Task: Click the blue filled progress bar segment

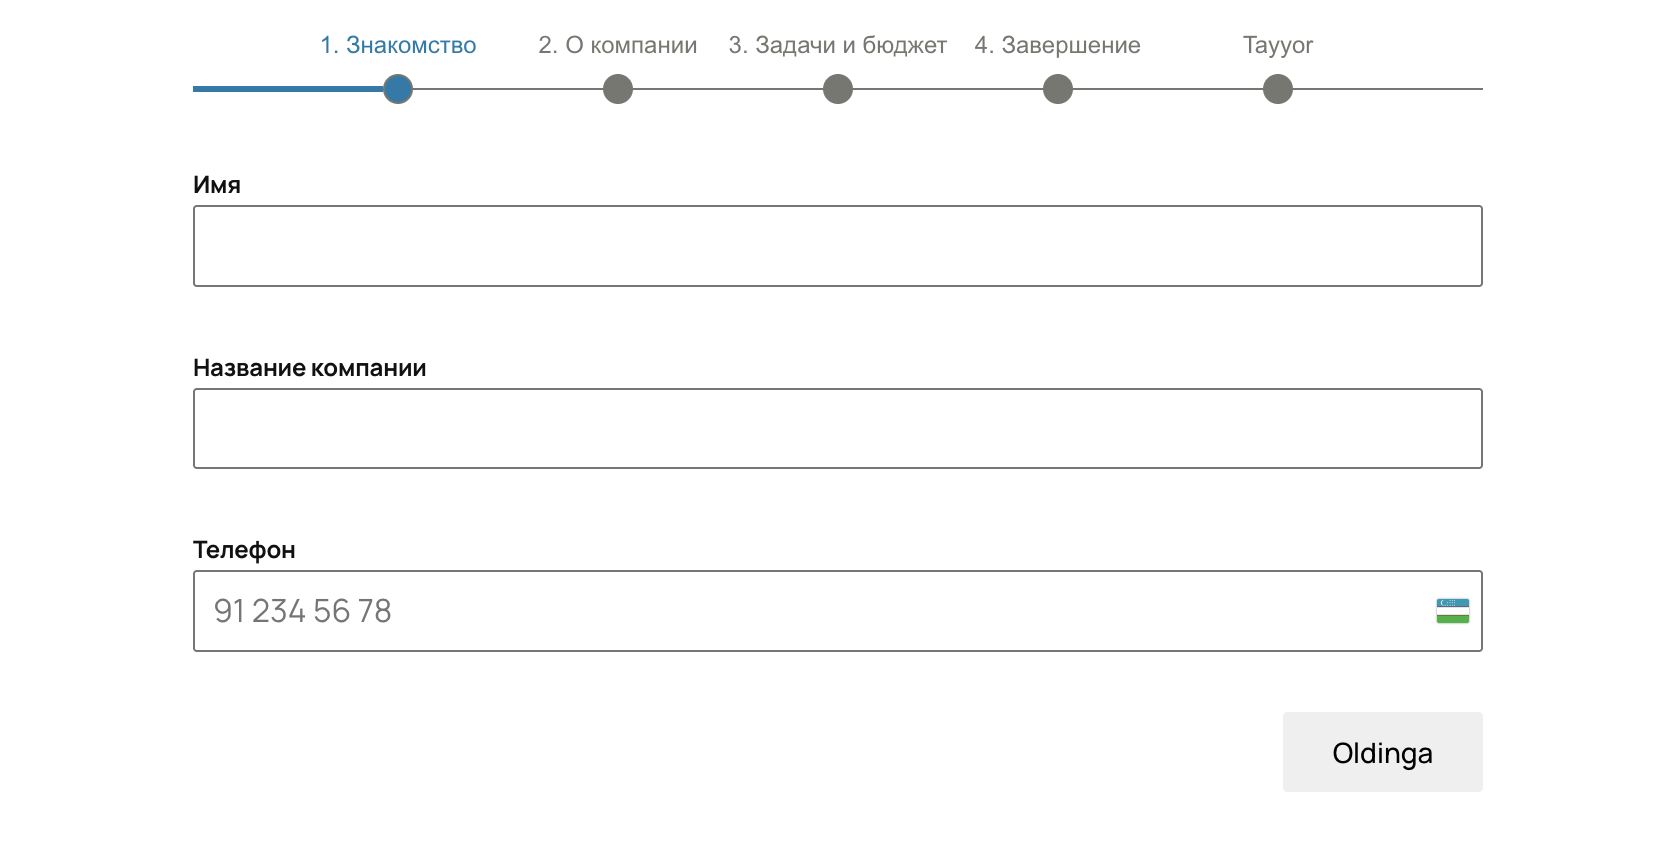Action: (x=288, y=89)
